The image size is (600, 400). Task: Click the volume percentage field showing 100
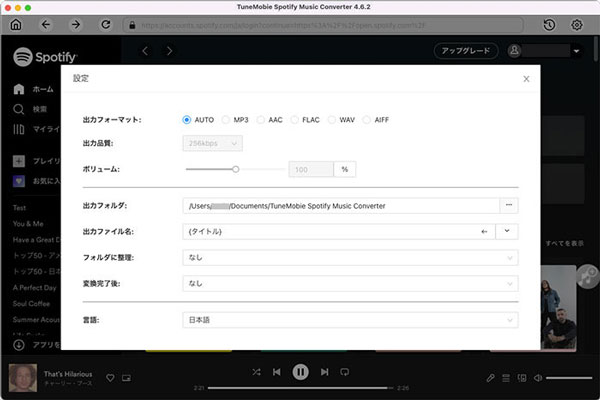coord(311,170)
